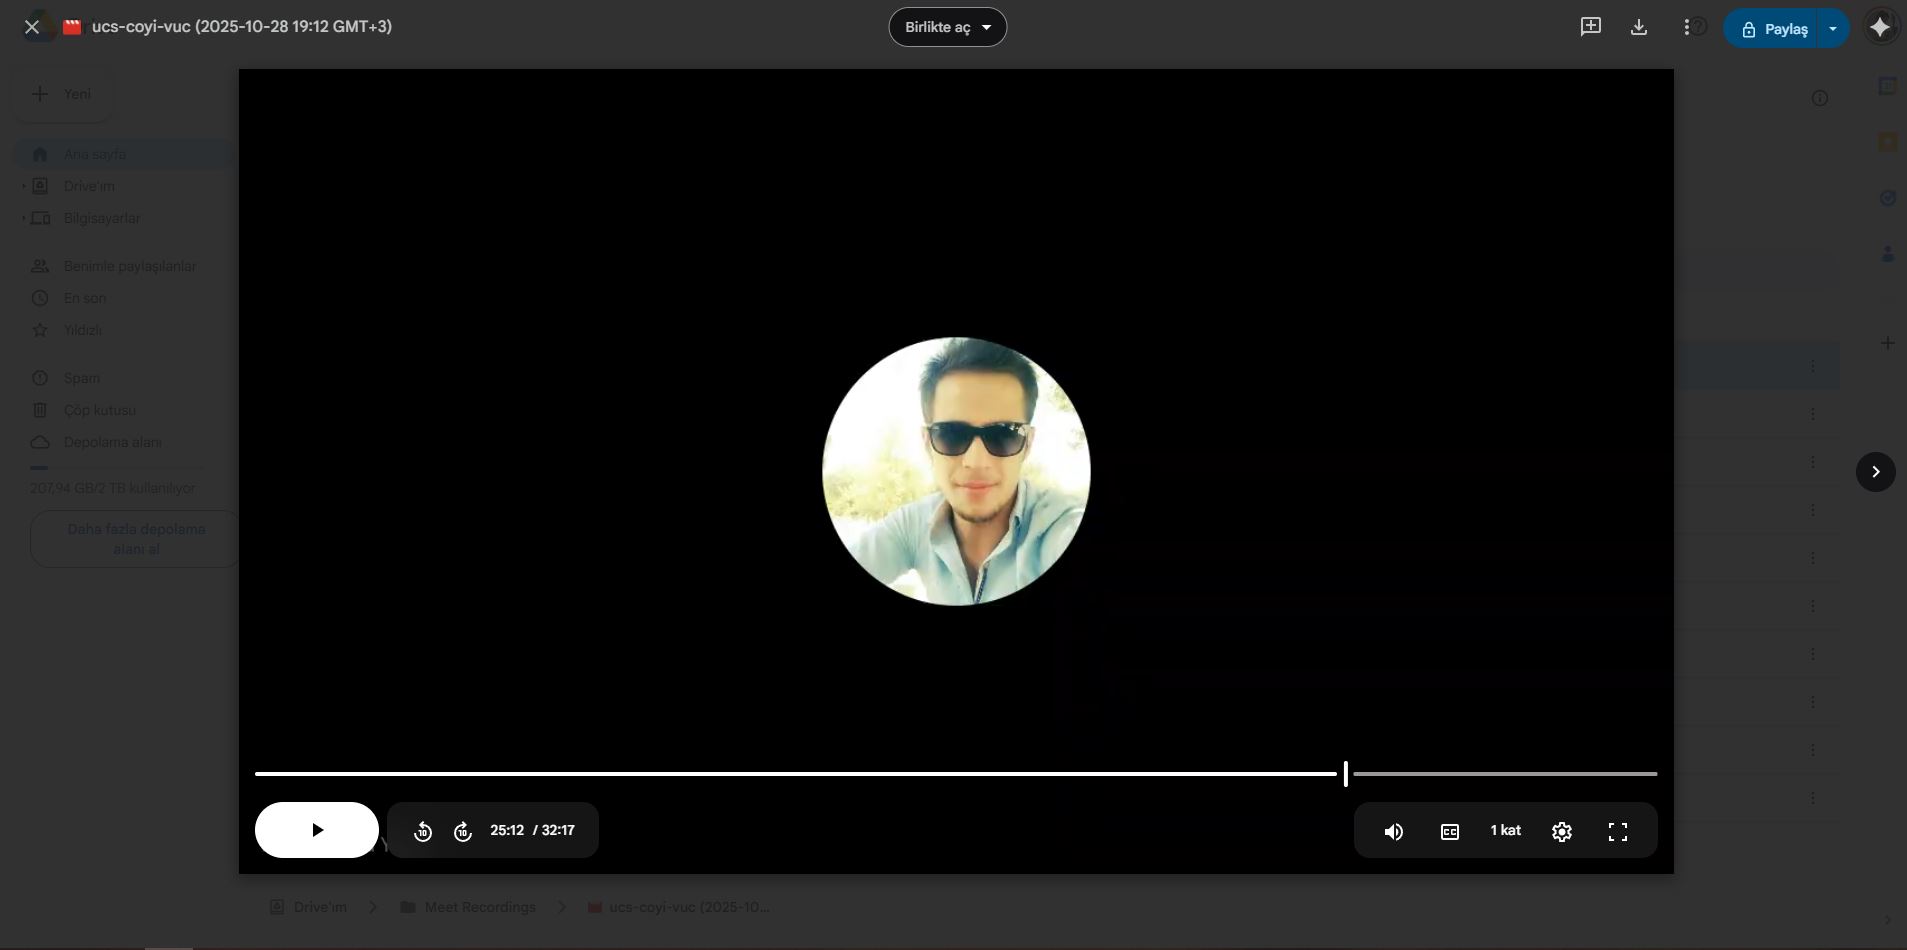Download the recording file
The height and width of the screenshot is (950, 1907).
click(1638, 27)
